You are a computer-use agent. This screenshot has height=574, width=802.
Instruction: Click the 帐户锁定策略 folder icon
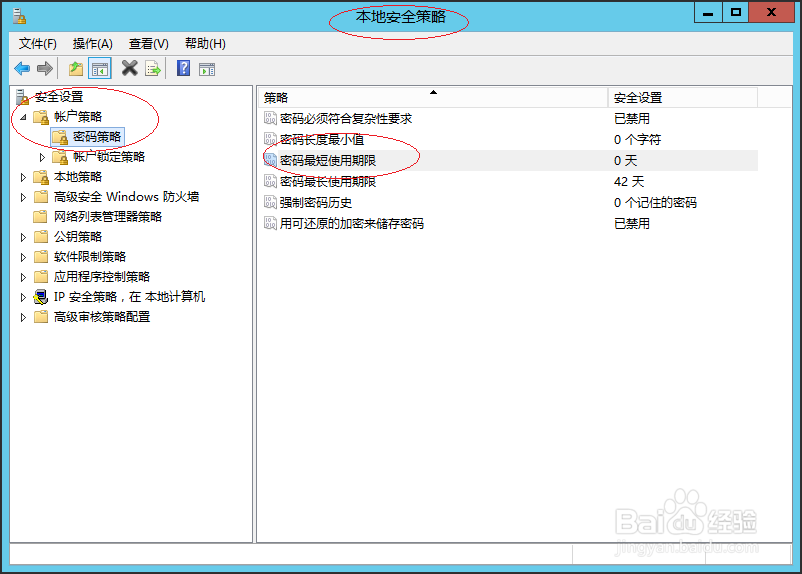coord(60,157)
